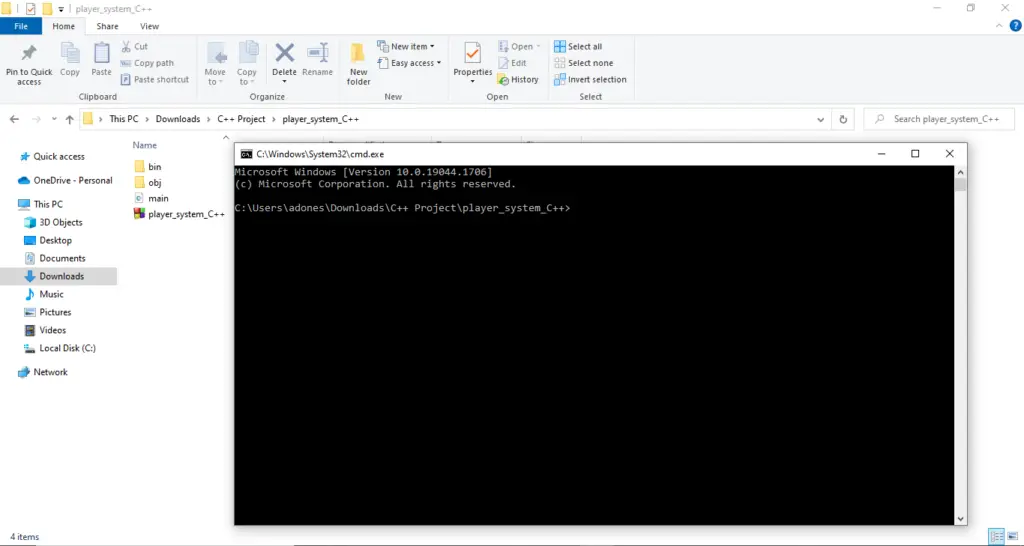Open the File menu
The image size is (1024, 546).
pyautogui.click(x=20, y=26)
